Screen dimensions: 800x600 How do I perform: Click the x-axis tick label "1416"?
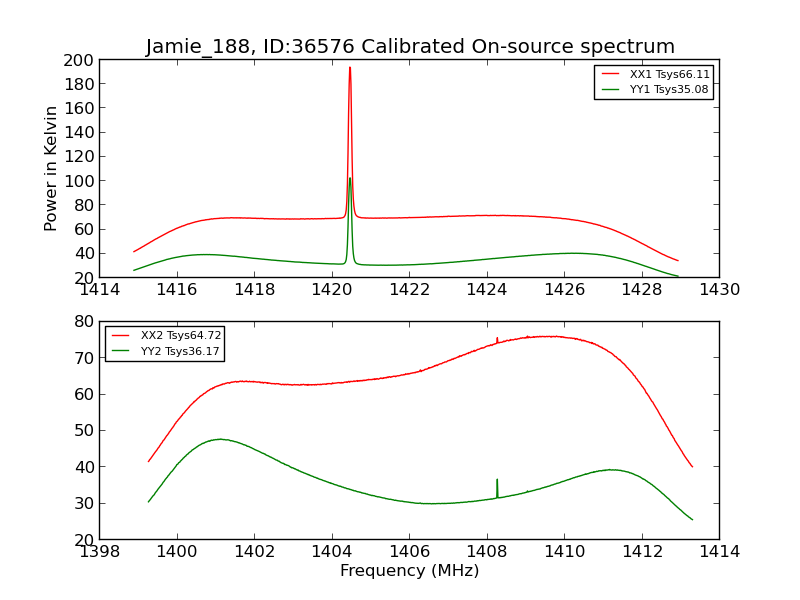(177, 289)
